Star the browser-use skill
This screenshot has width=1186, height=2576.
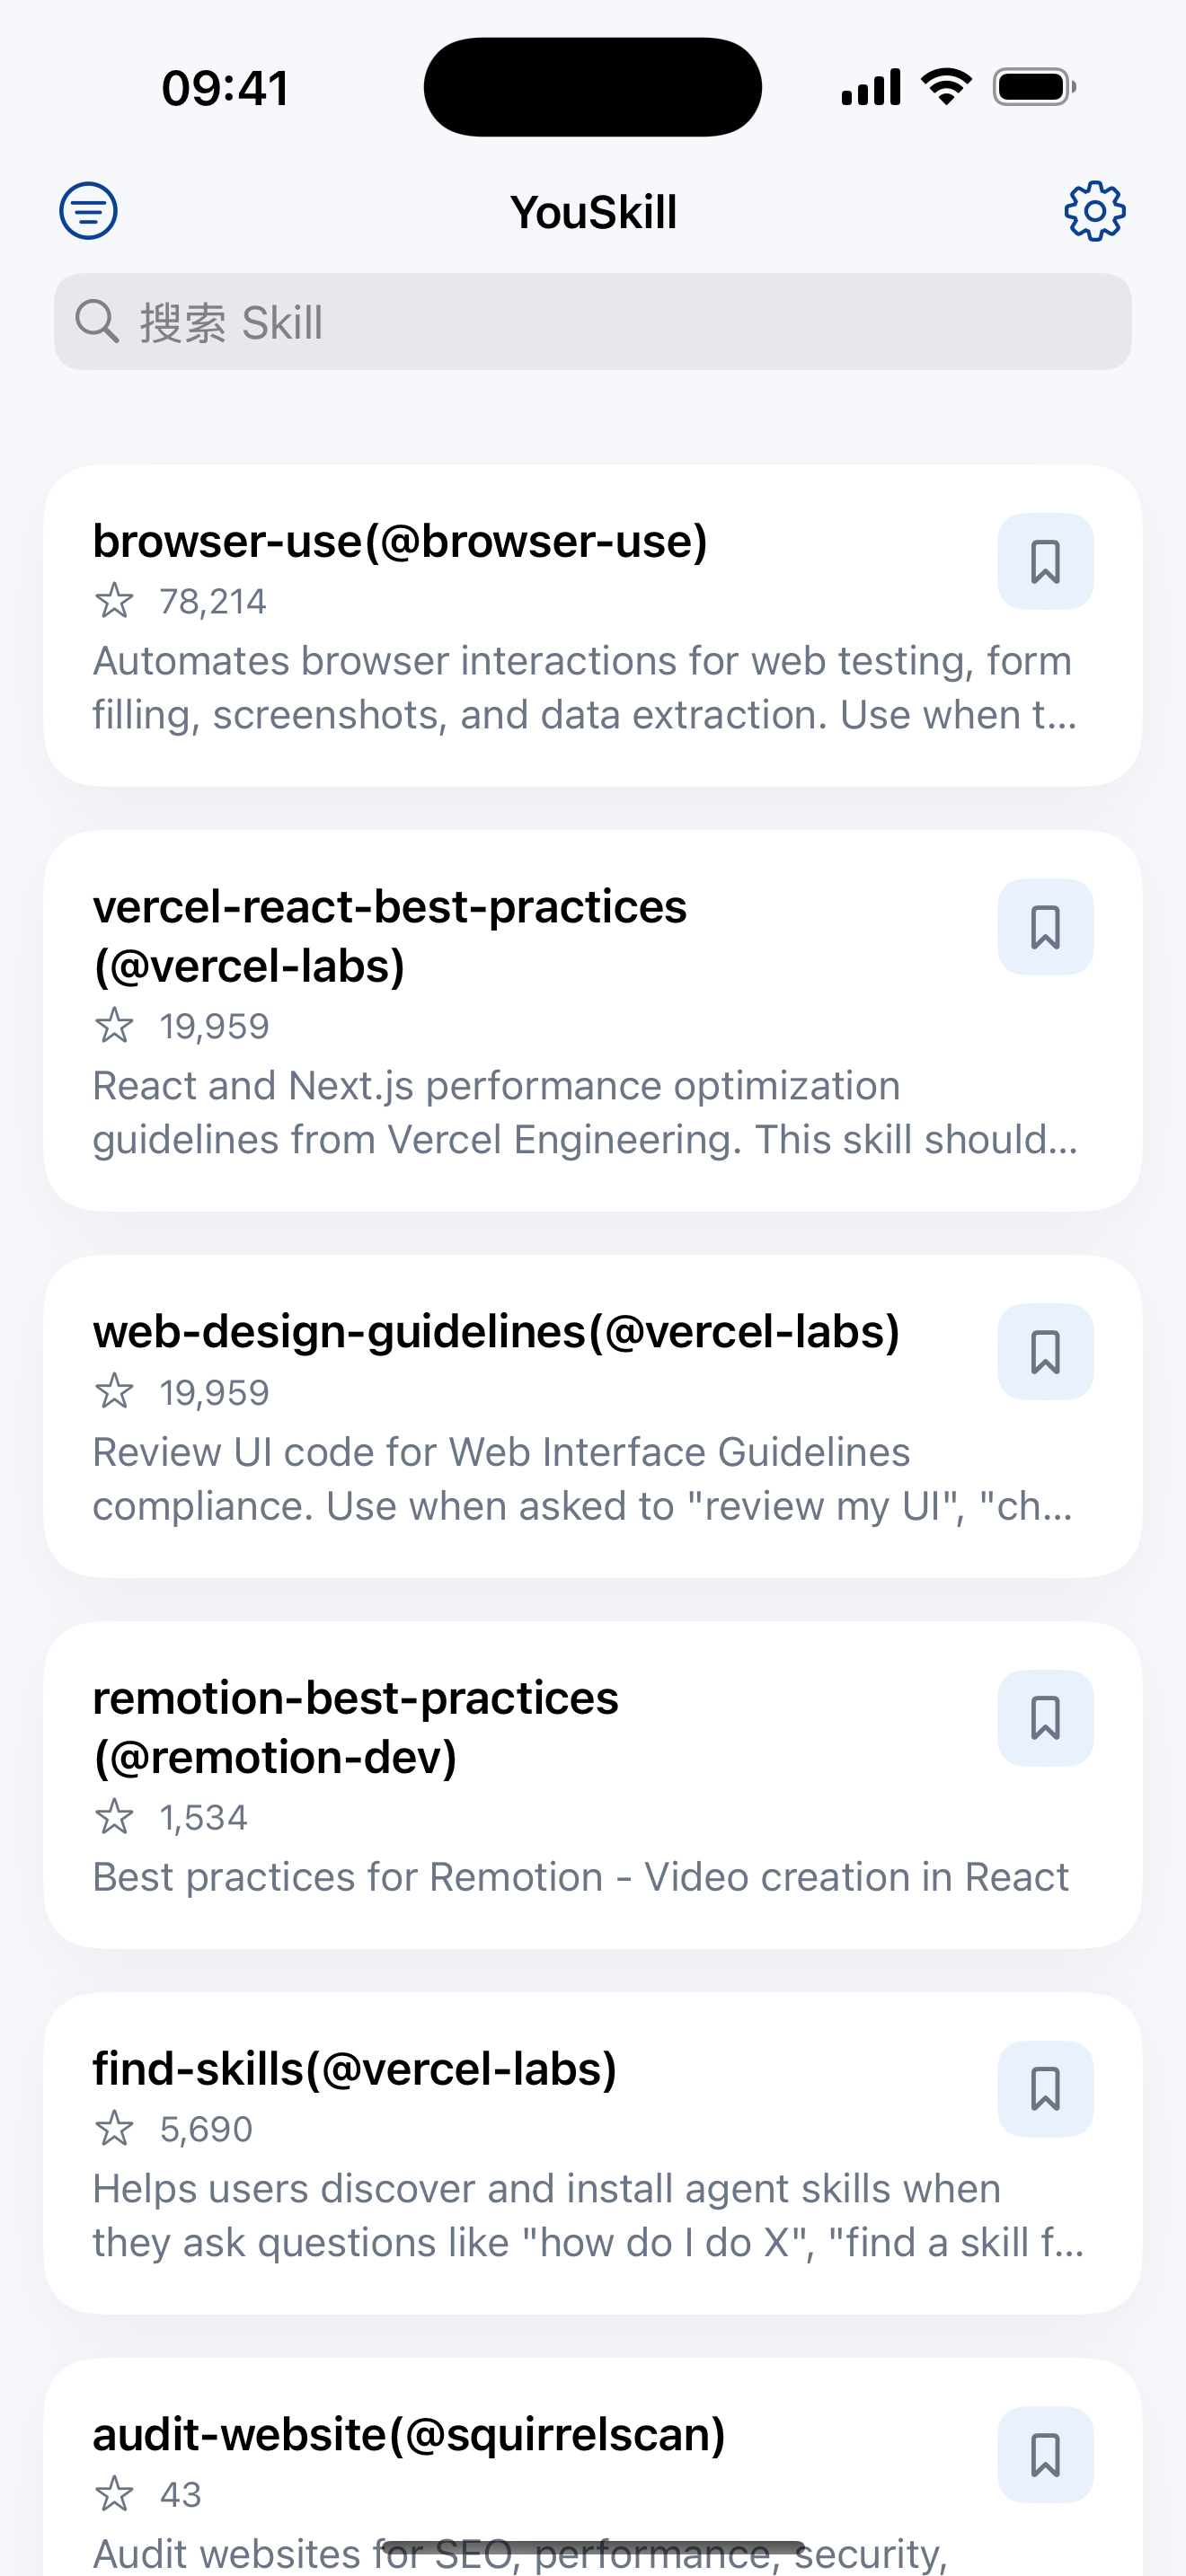pyautogui.click(x=116, y=600)
